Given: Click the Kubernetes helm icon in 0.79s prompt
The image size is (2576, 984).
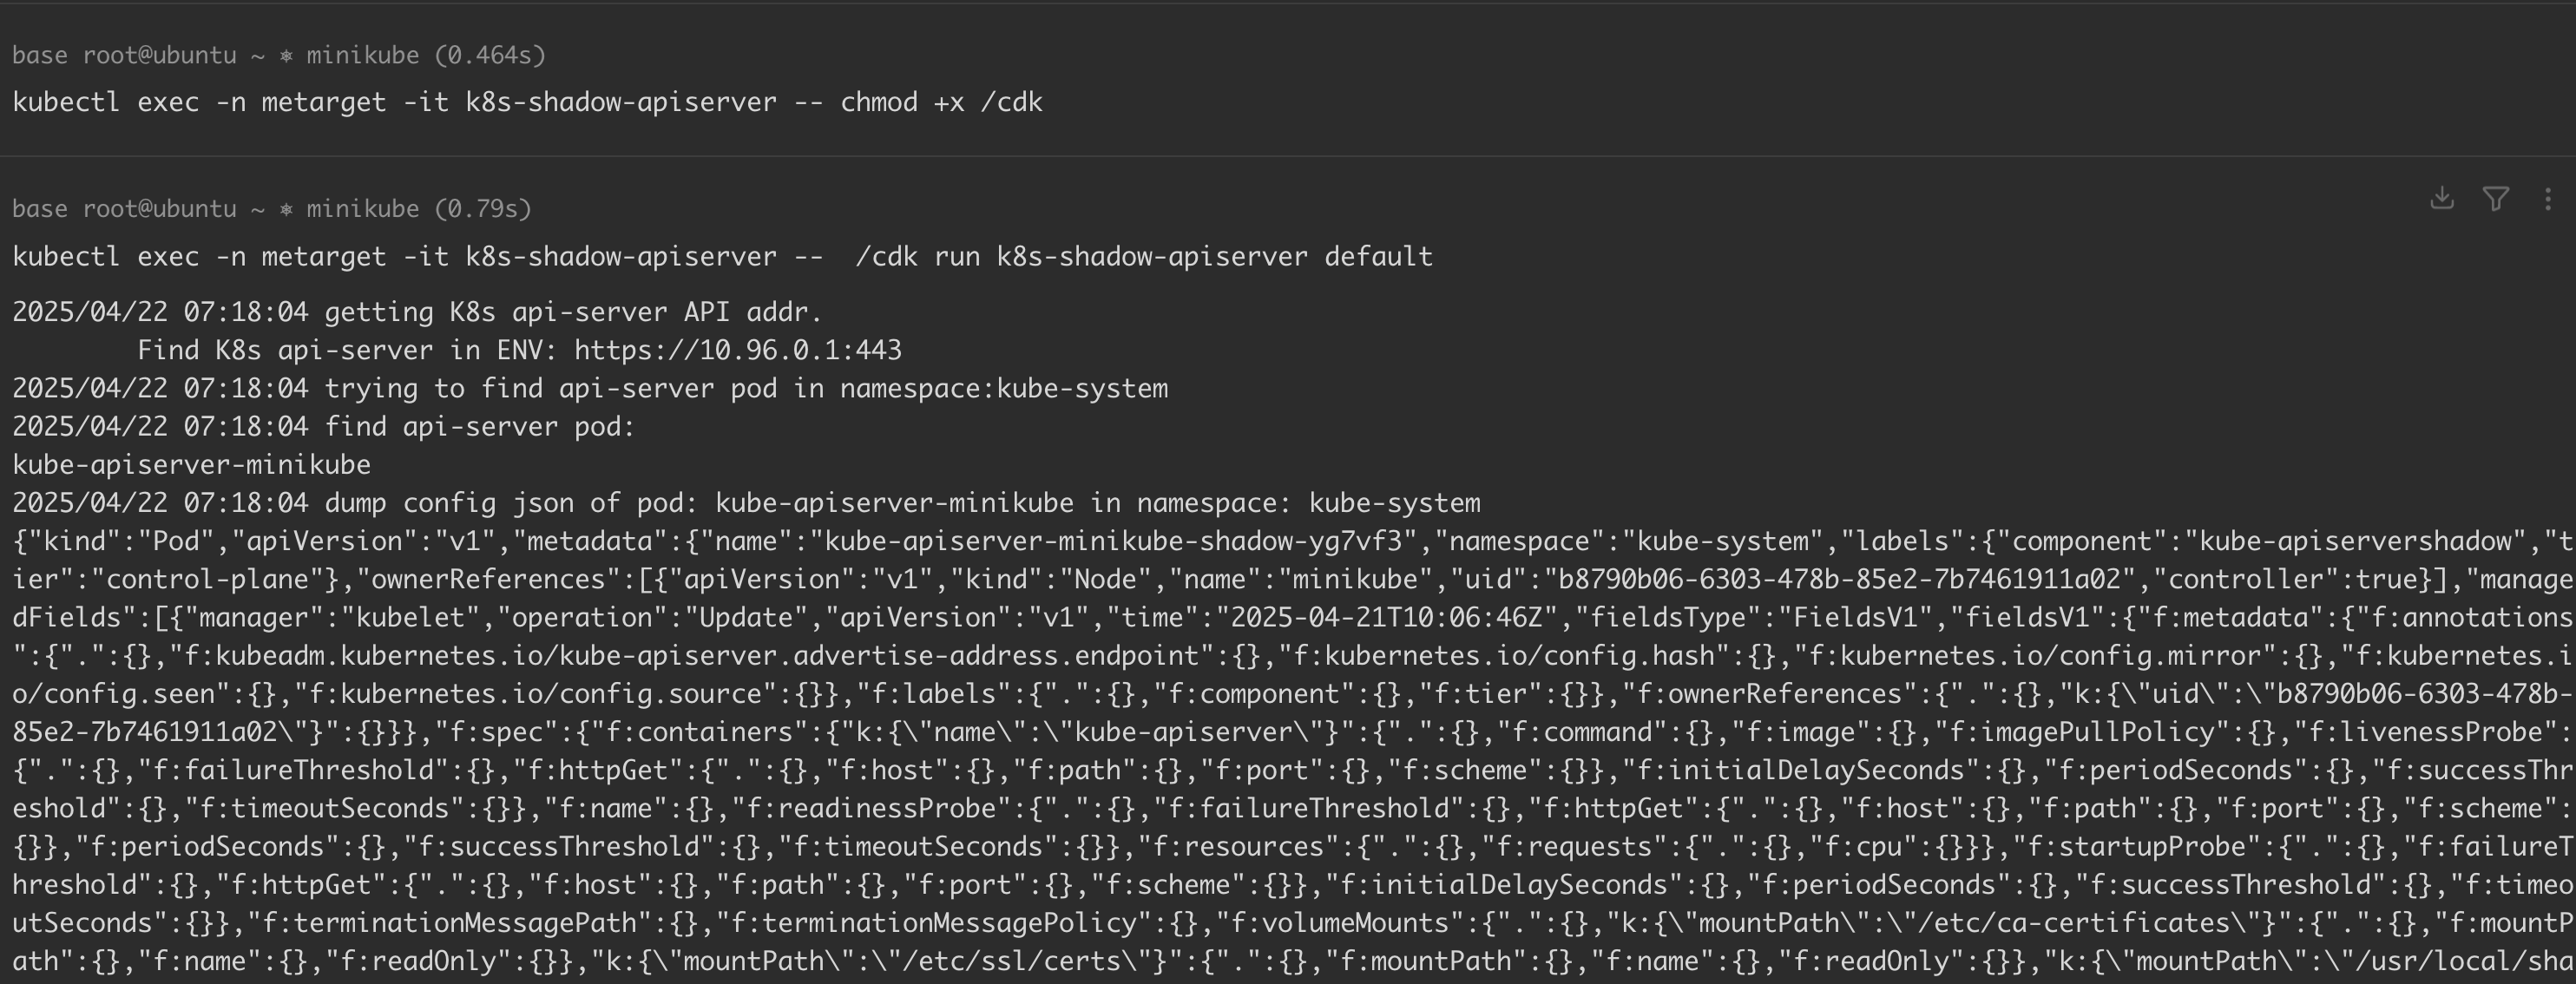Looking at the screenshot, I should 286,209.
